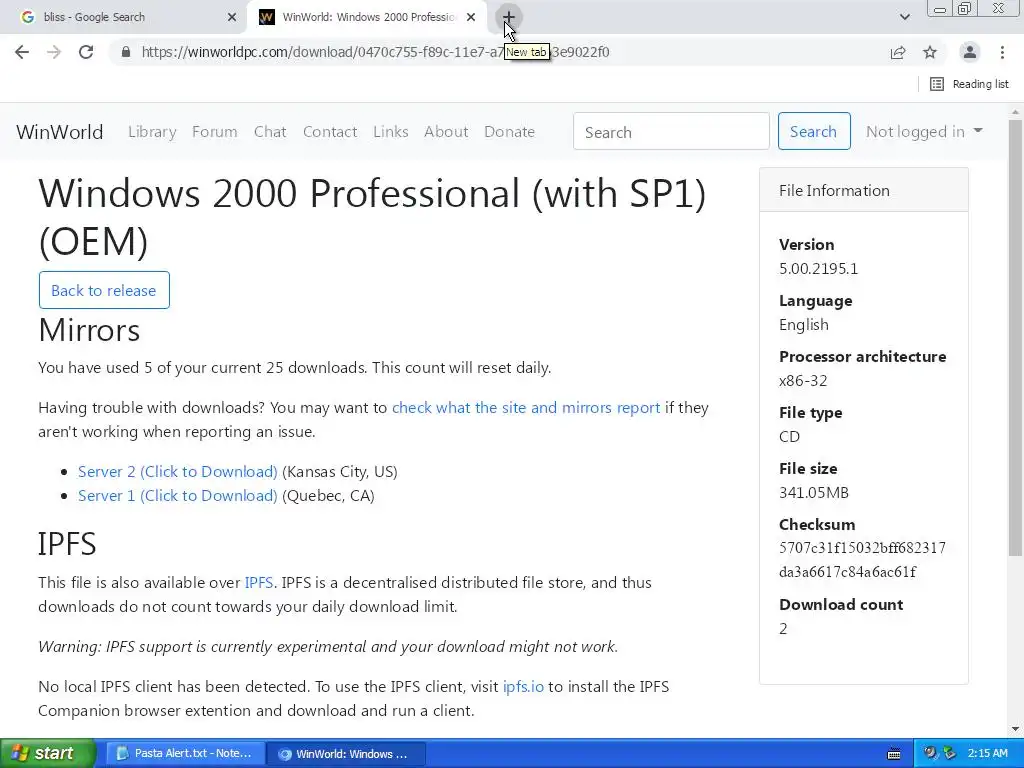This screenshot has height=768, width=1024.
Task: Click the scrollbar up arrow
Action: (1016, 112)
